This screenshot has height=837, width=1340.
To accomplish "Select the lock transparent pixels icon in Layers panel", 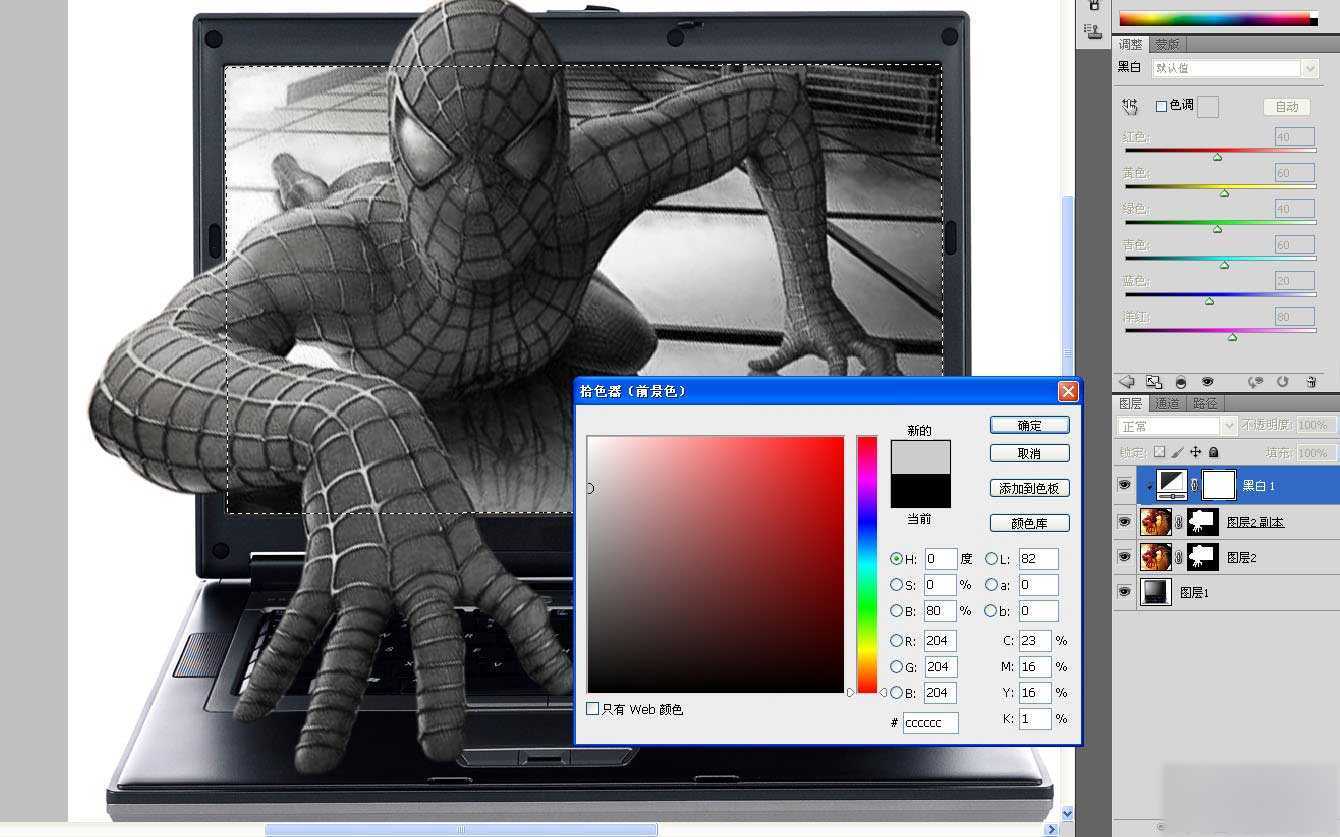I will coord(1158,452).
